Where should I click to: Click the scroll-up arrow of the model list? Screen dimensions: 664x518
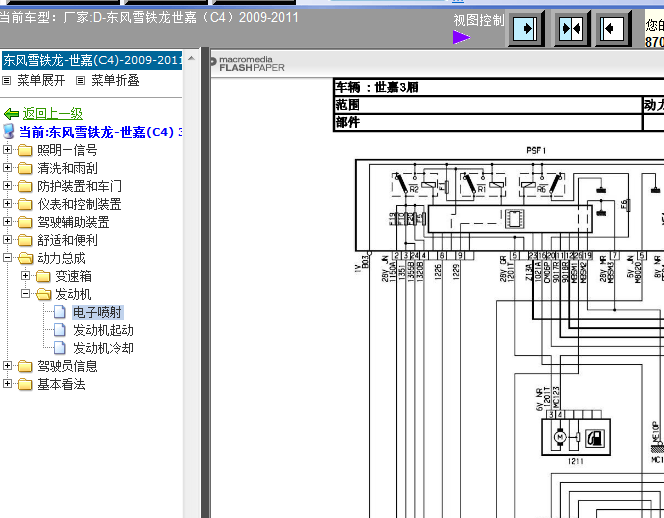(191, 58)
